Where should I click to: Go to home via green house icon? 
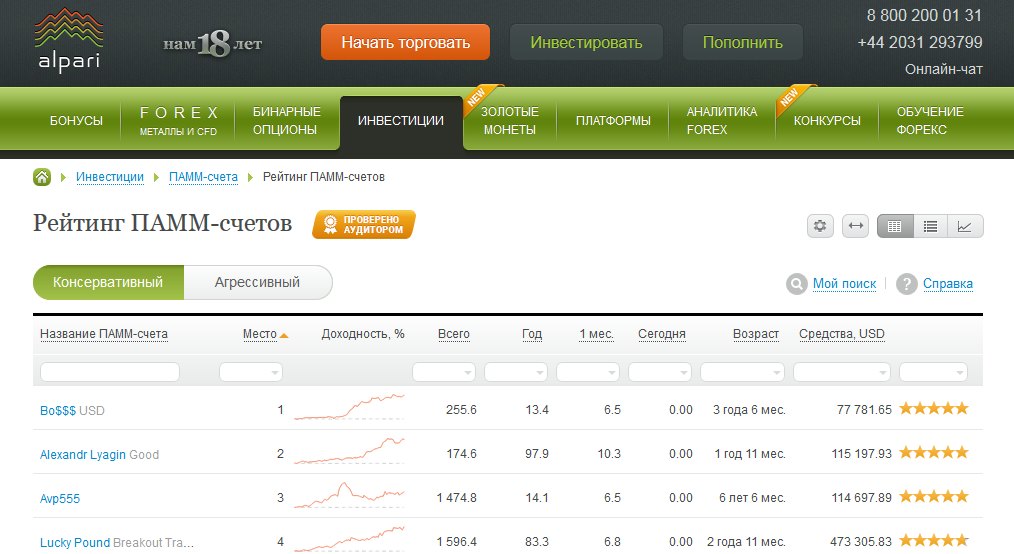click(x=42, y=176)
